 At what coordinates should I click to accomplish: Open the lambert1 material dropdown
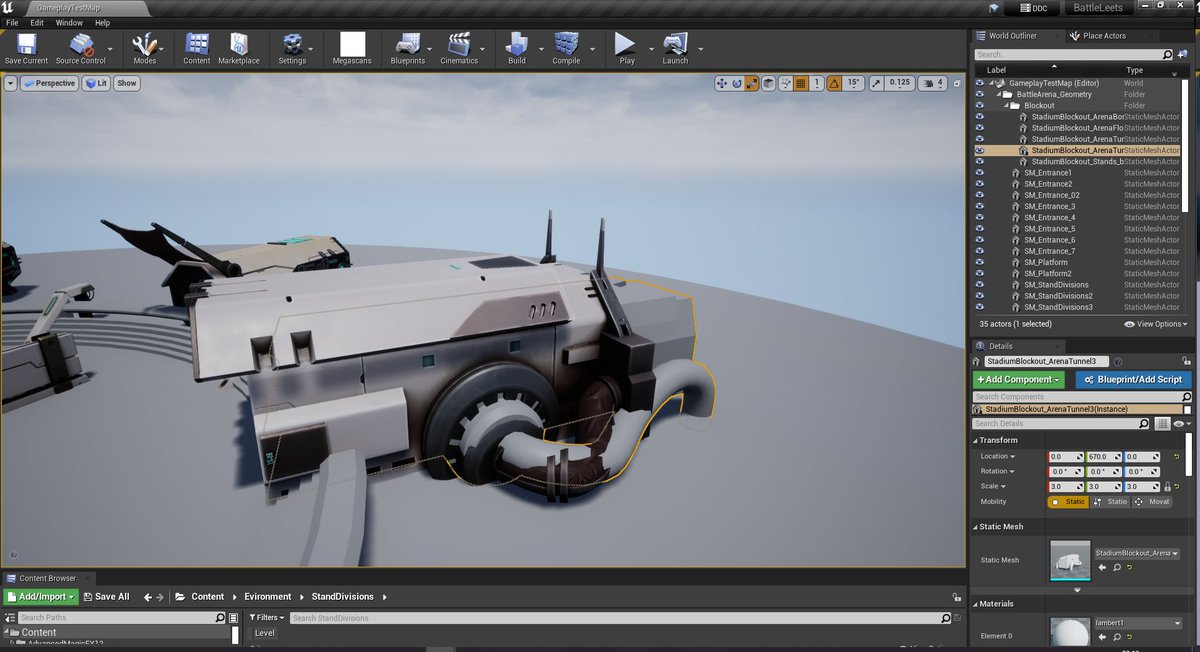(x=1137, y=623)
